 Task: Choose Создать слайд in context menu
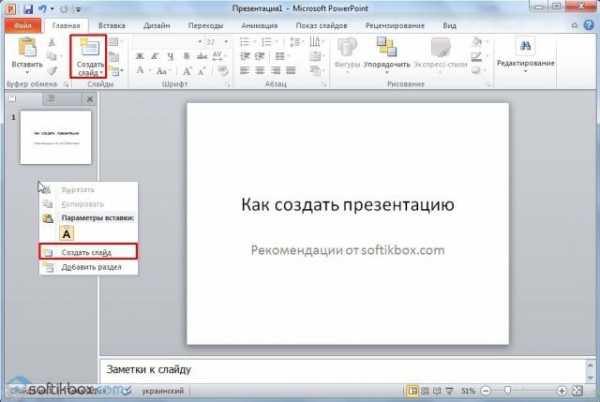(x=88, y=252)
